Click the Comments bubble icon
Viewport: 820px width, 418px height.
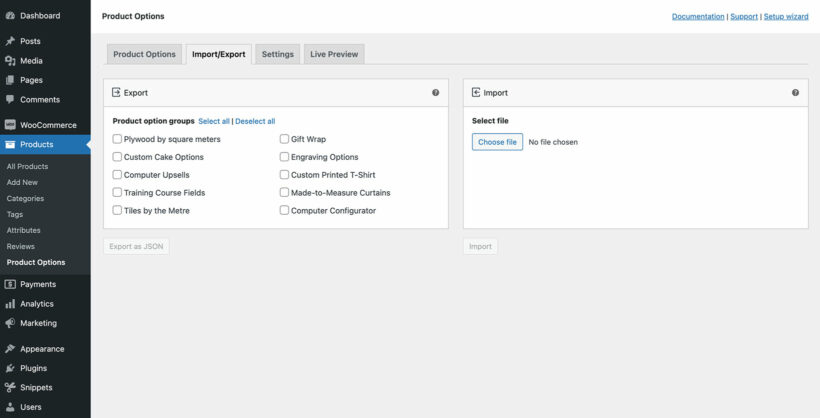click(9, 99)
